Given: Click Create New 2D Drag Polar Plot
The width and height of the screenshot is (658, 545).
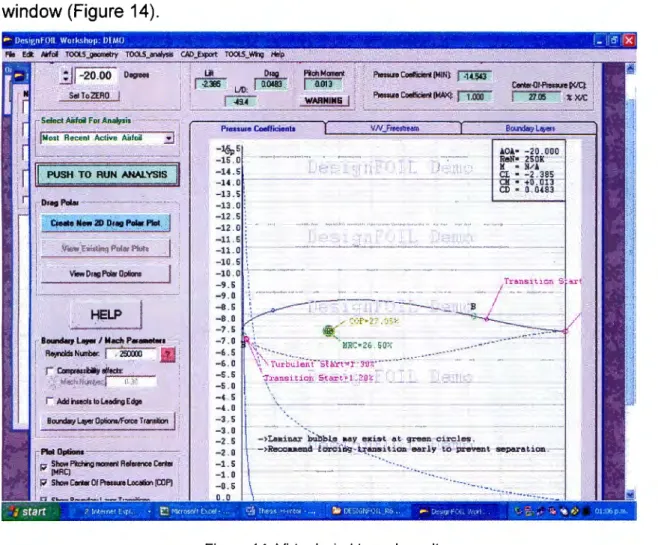Looking at the screenshot, I should (105, 223).
